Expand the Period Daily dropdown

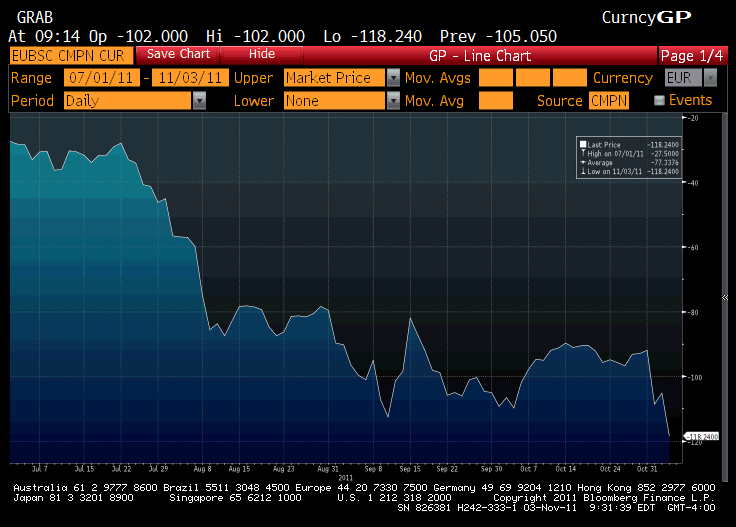pos(199,100)
